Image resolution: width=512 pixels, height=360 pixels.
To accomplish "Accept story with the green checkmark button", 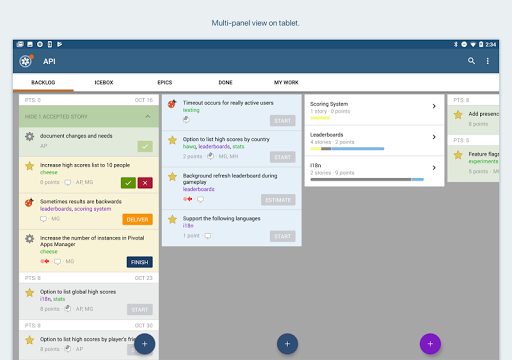I will coord(128,183).
